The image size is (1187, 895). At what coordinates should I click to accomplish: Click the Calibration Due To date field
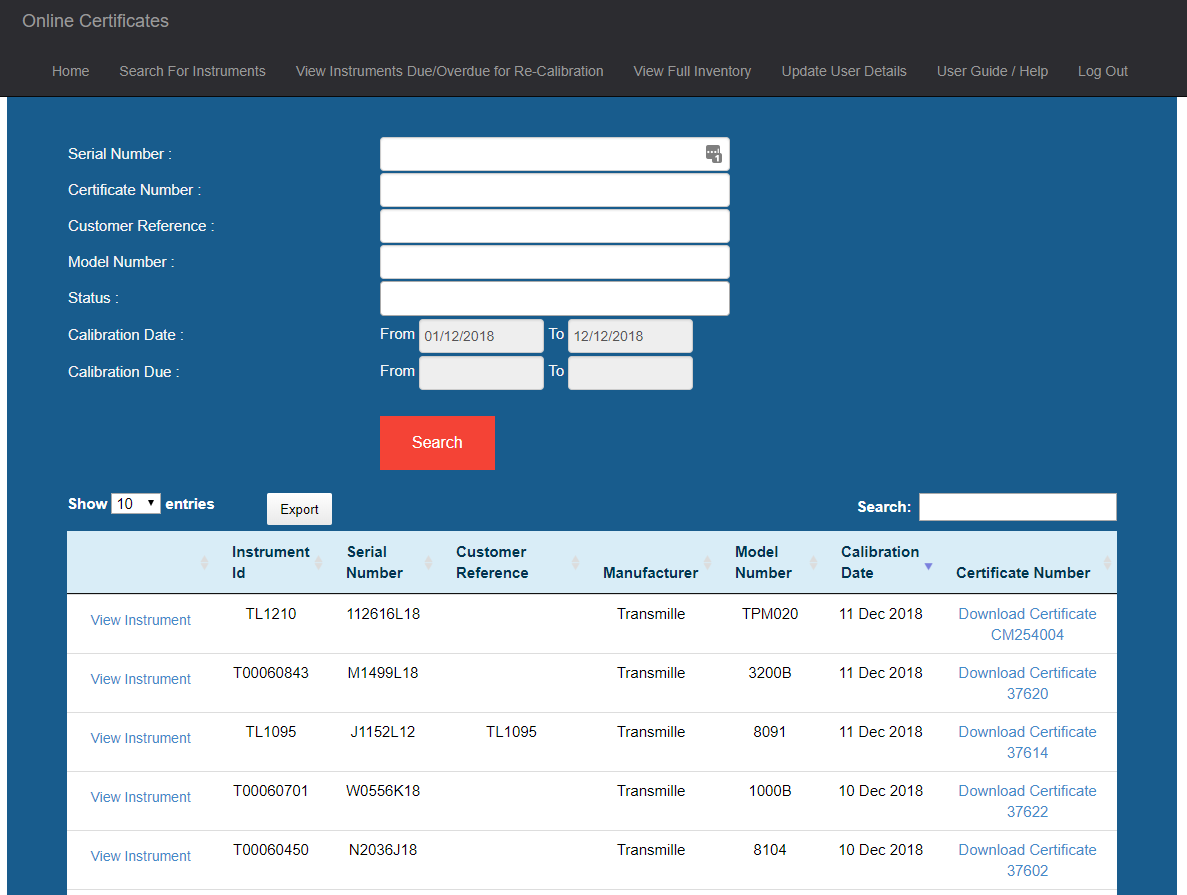[x=631, y=373]
